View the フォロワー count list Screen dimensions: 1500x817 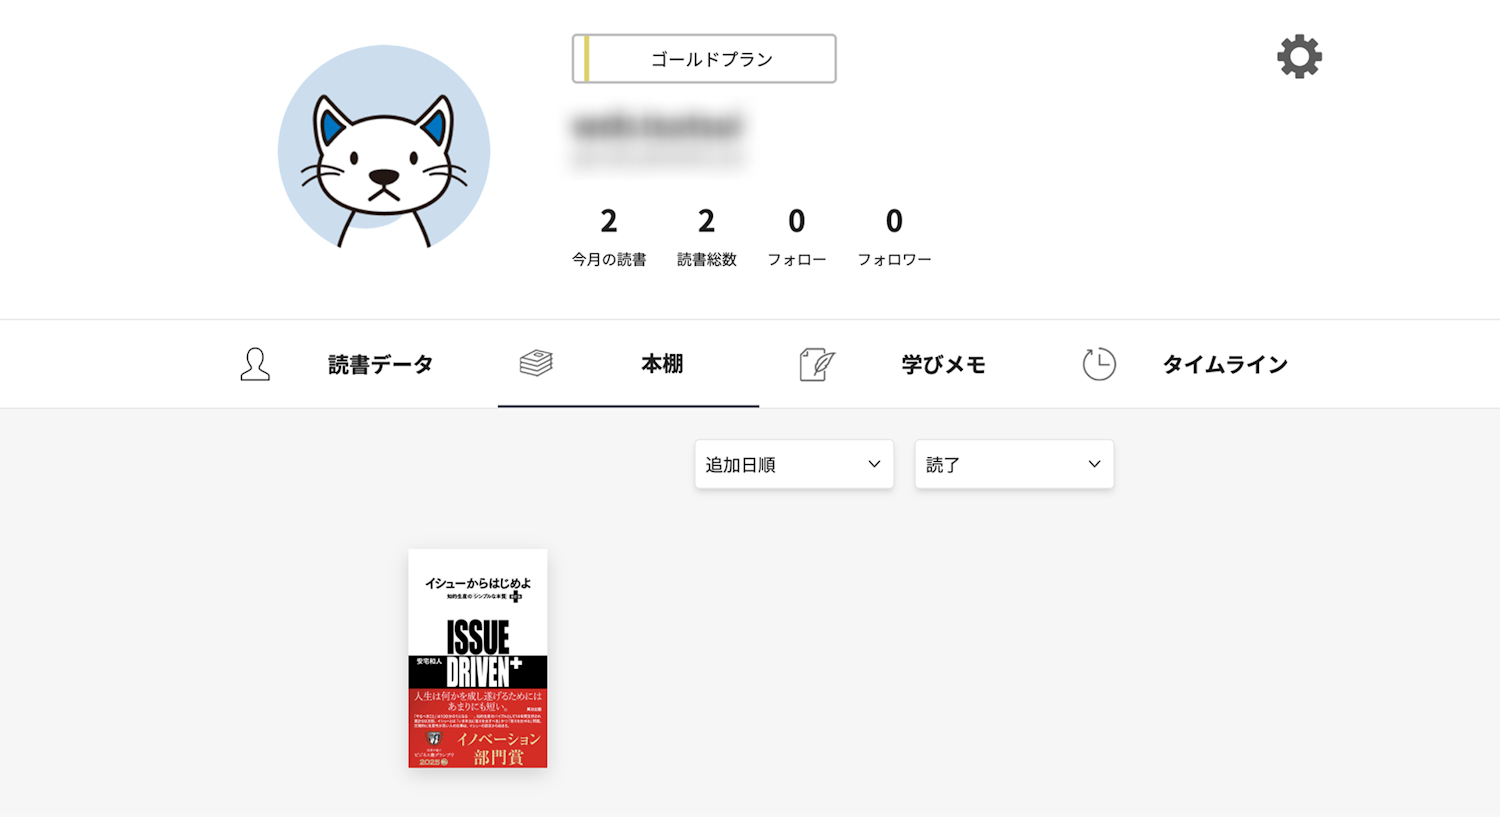click(x=894, y=237)
